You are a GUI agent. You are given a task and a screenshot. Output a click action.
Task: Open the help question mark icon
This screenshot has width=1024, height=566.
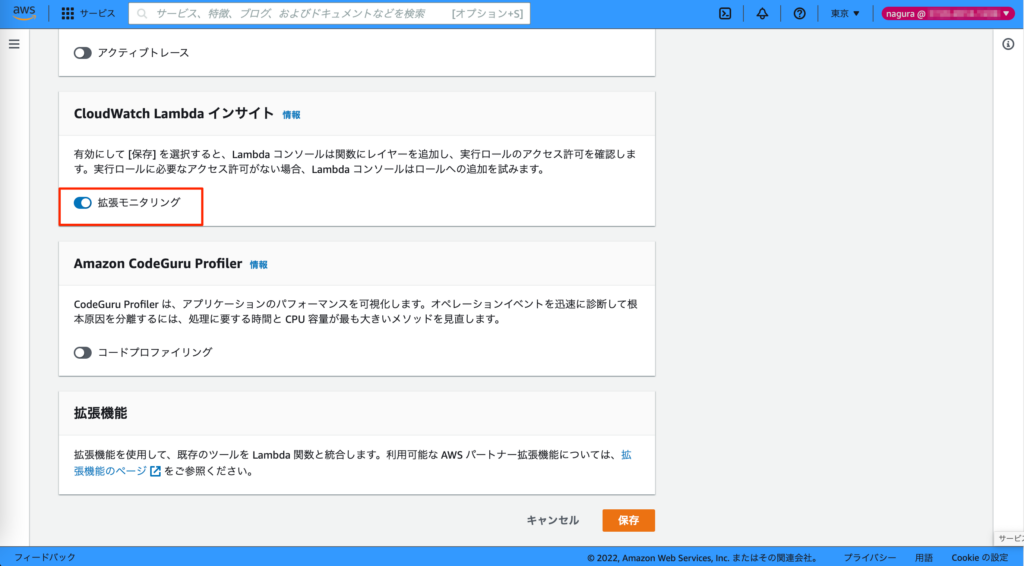coord(799,13)
